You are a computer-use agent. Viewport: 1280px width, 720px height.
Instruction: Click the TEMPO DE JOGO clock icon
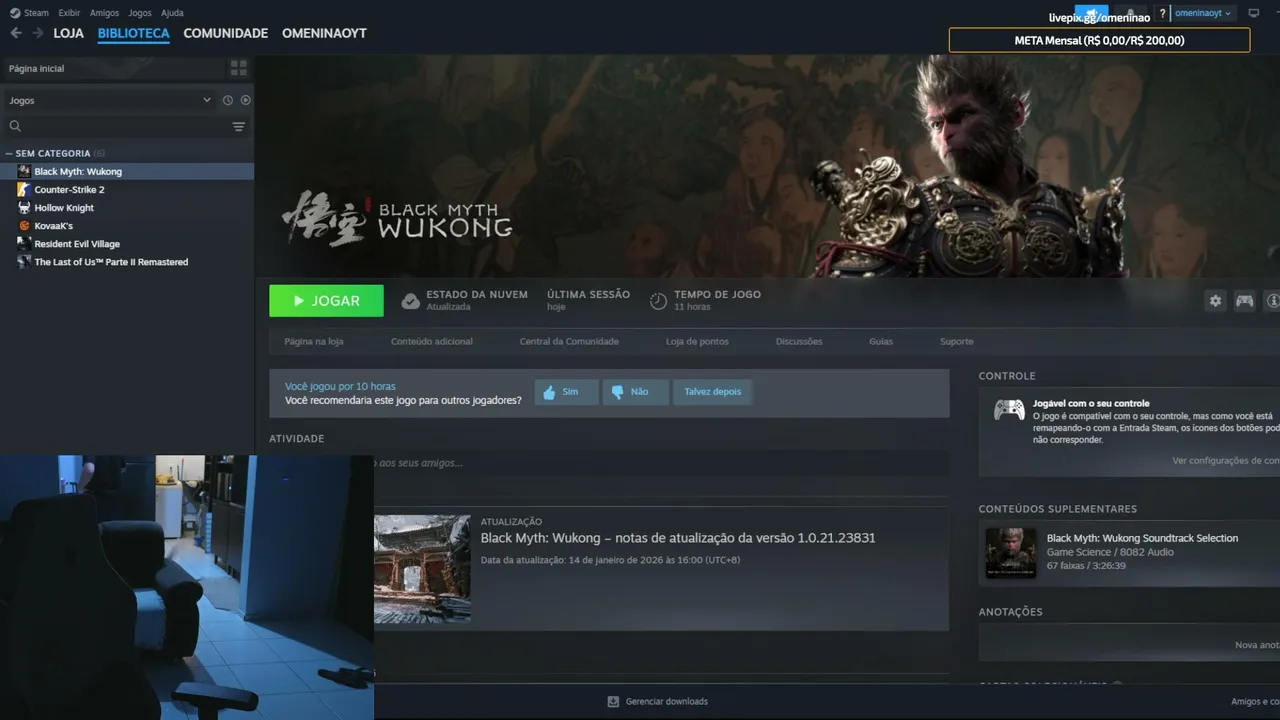point(658,301)
